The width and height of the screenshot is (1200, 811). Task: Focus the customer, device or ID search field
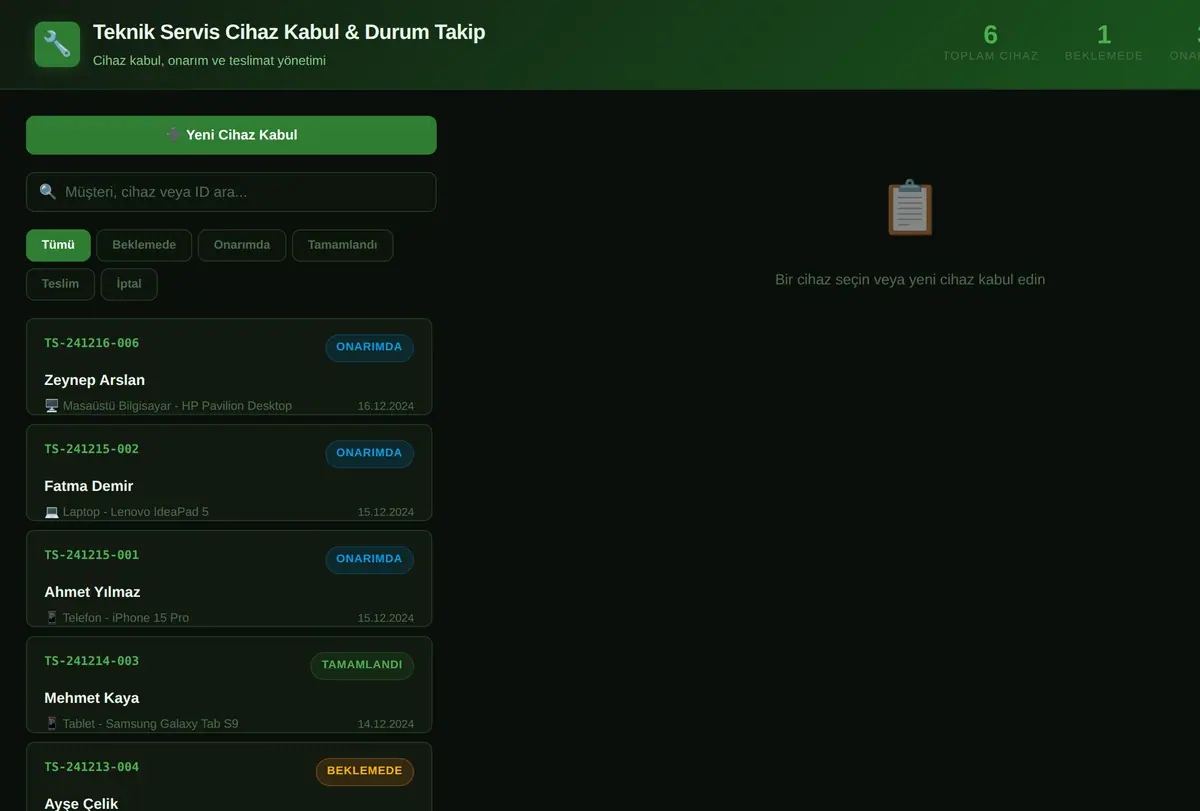pos(231,192)
